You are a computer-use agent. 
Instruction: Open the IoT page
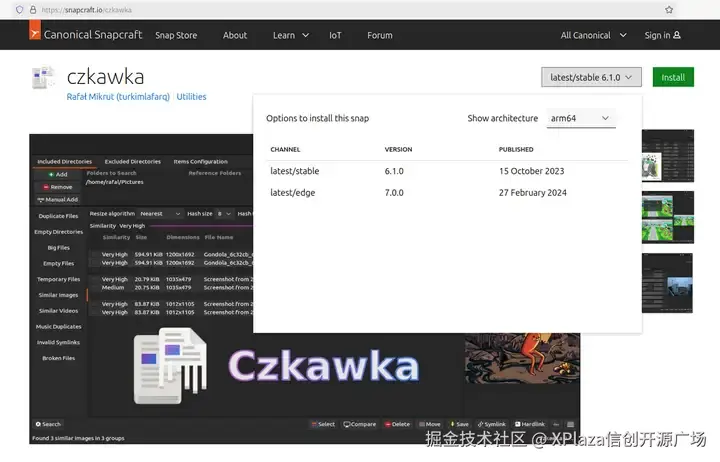click(335, 35)
